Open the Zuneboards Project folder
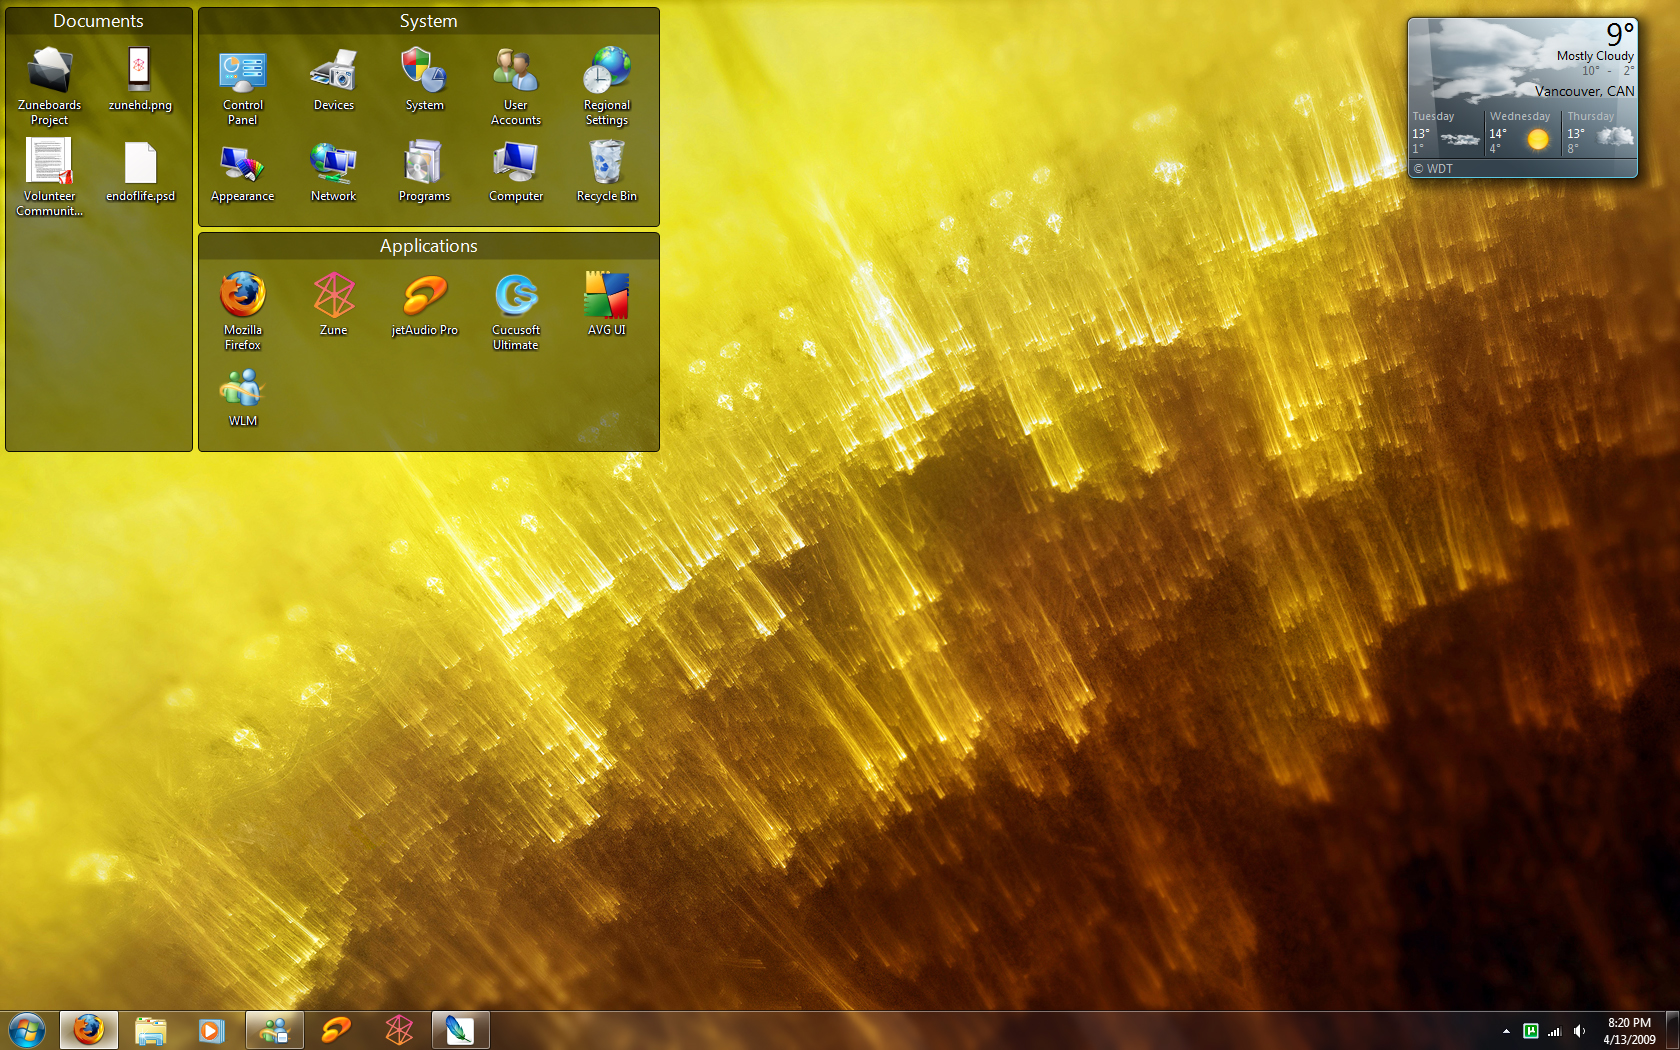This screenshot has width=1680, height=1050. 49,87
